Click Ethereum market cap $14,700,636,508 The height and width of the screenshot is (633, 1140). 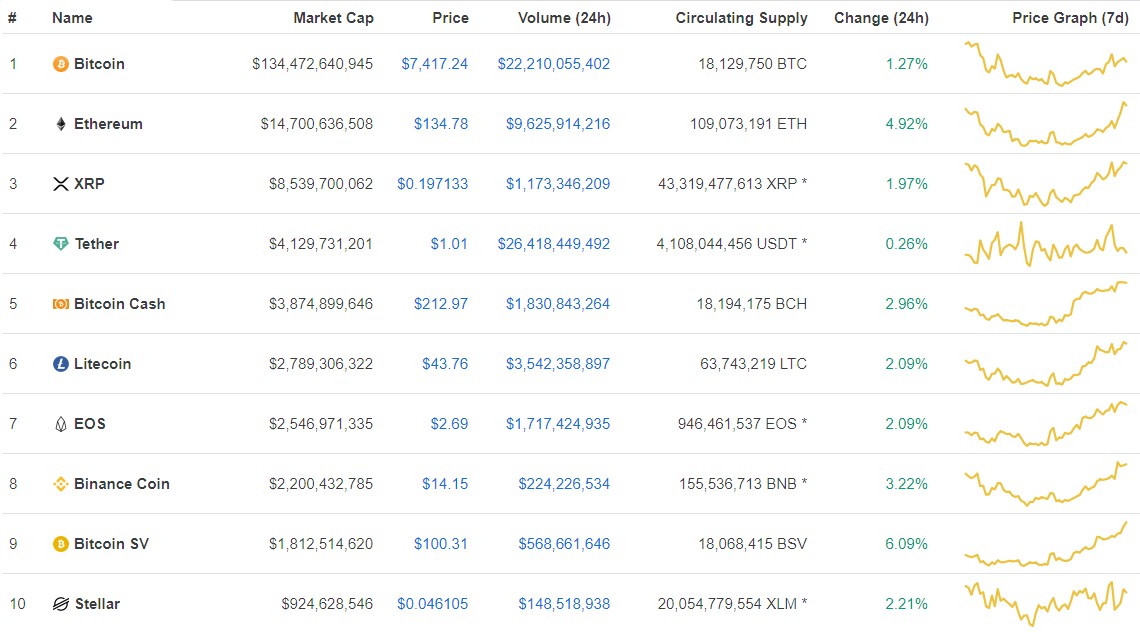pos(317,124)
